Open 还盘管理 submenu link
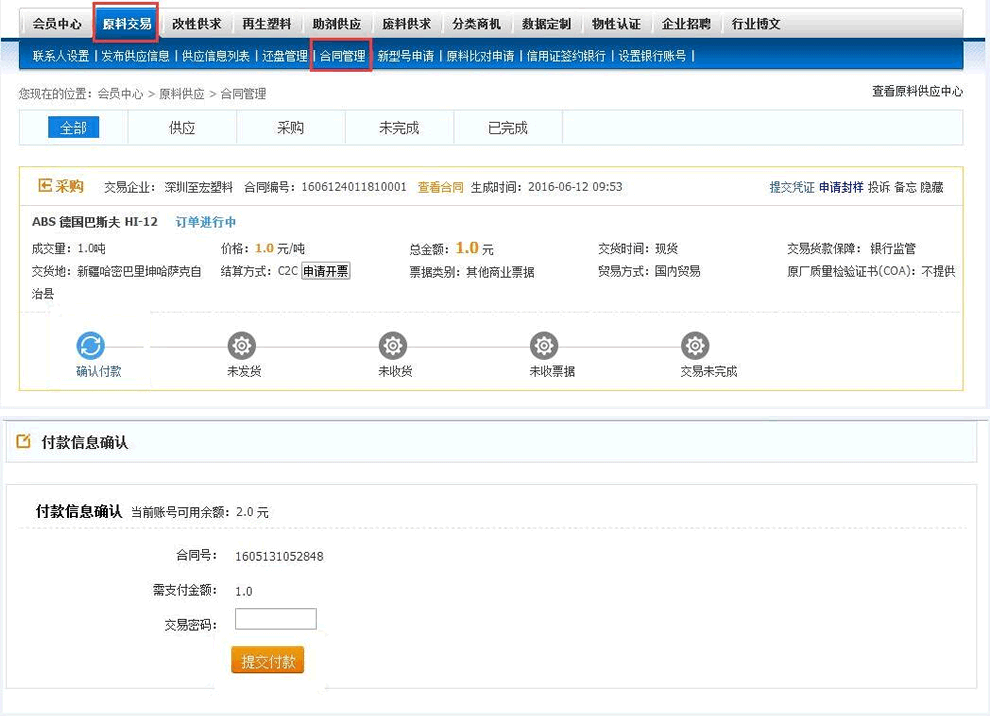This screenshot has width=990, height=716. (x=285, y=56)
